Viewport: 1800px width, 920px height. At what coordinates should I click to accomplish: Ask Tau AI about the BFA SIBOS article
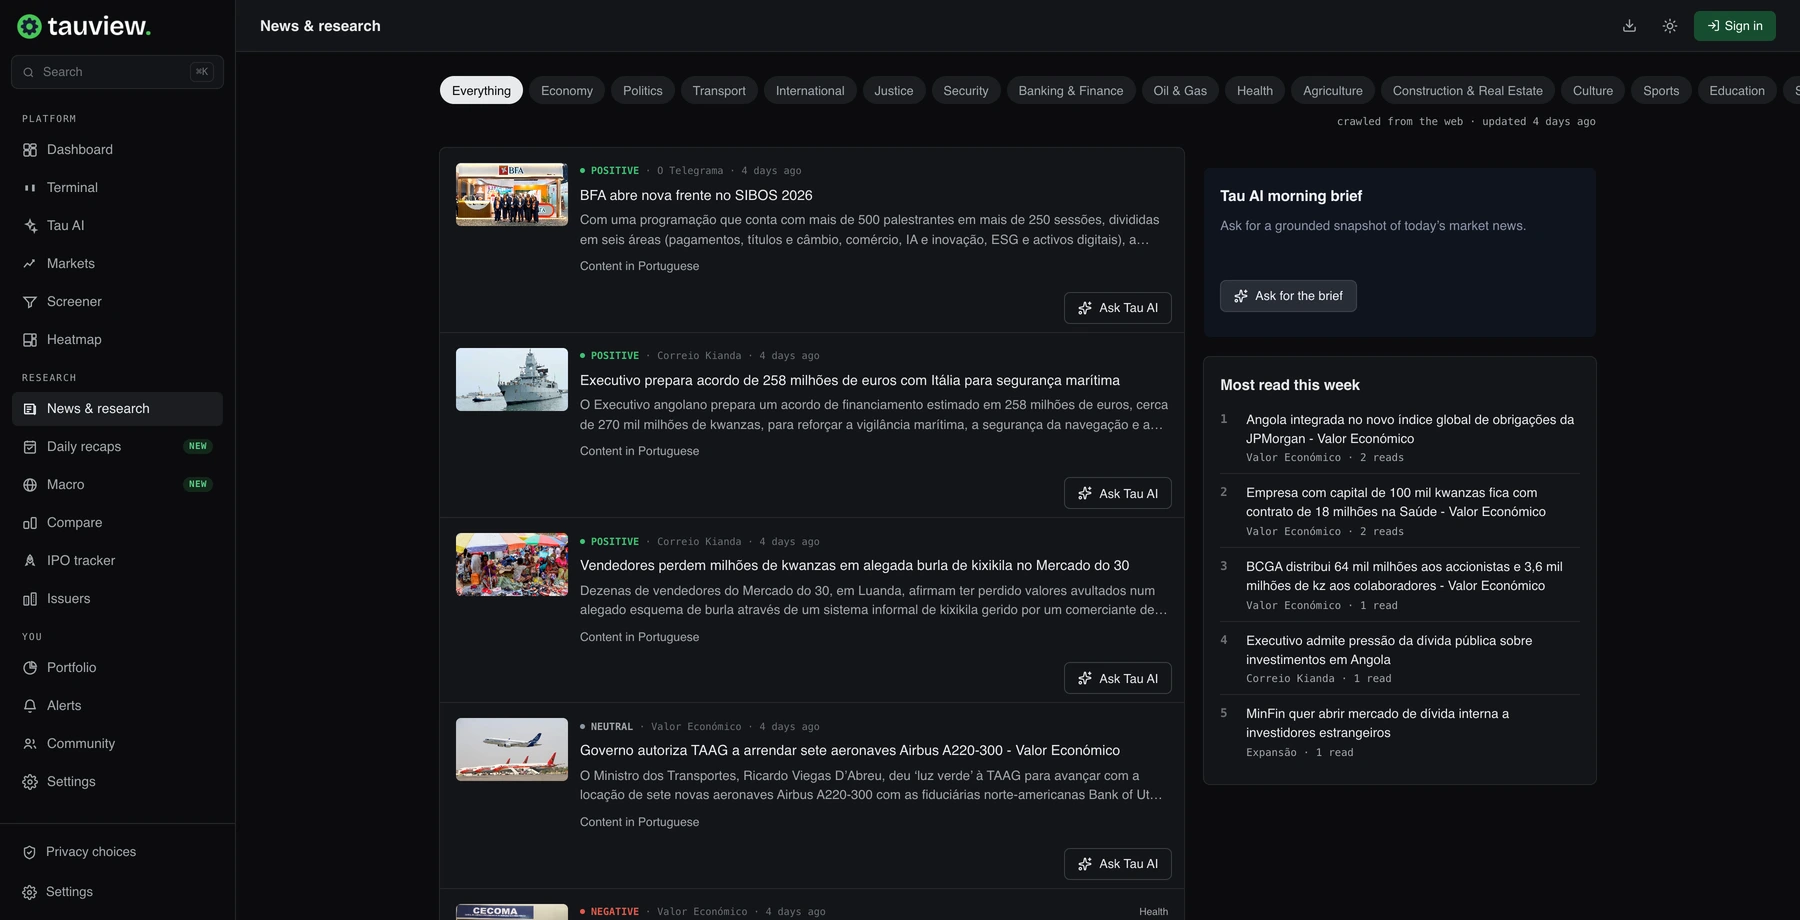1117,308
